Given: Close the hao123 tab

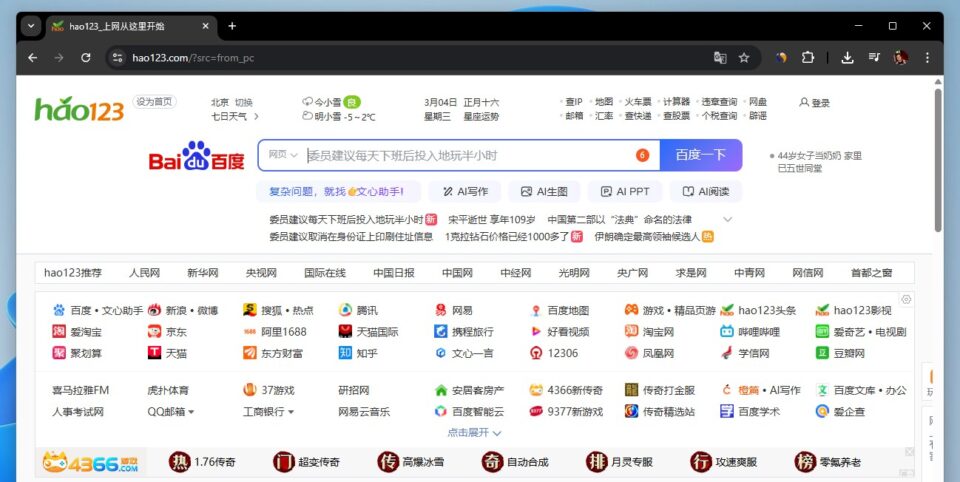Looking at the screenshot, I should 205,26.
